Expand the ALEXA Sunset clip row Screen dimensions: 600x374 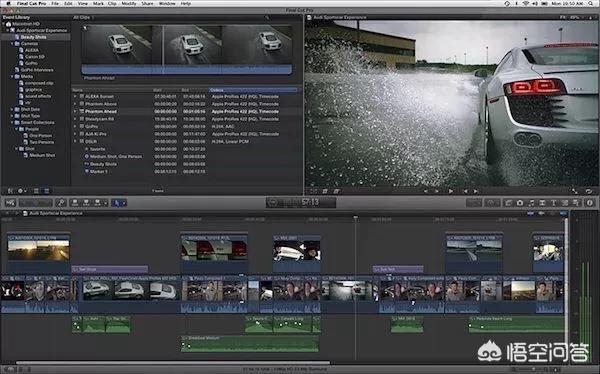click(75, 96)
